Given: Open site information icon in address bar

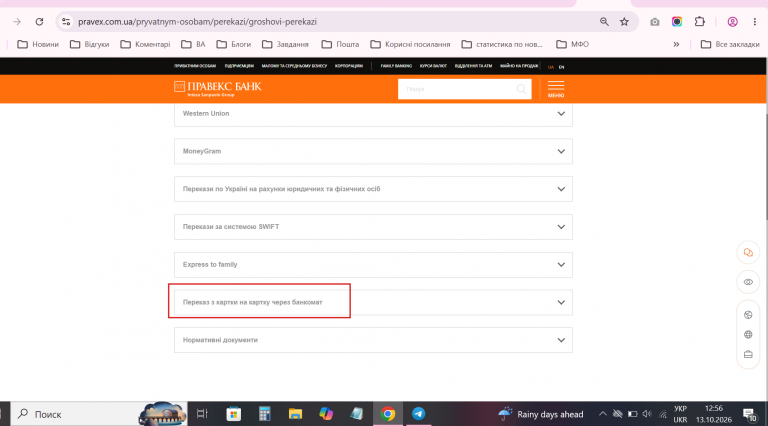Looking at the screenshot, I should [x=66, y=22].
